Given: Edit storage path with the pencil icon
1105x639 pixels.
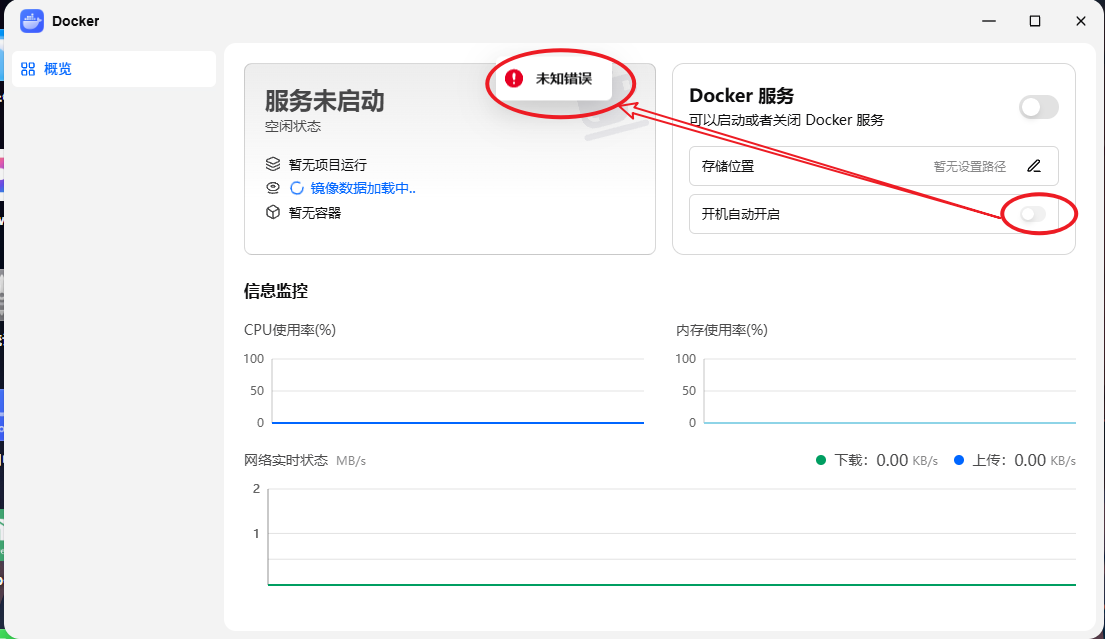Looking at the screenshot, I should pyautogui.click(x=1034, y=166).
